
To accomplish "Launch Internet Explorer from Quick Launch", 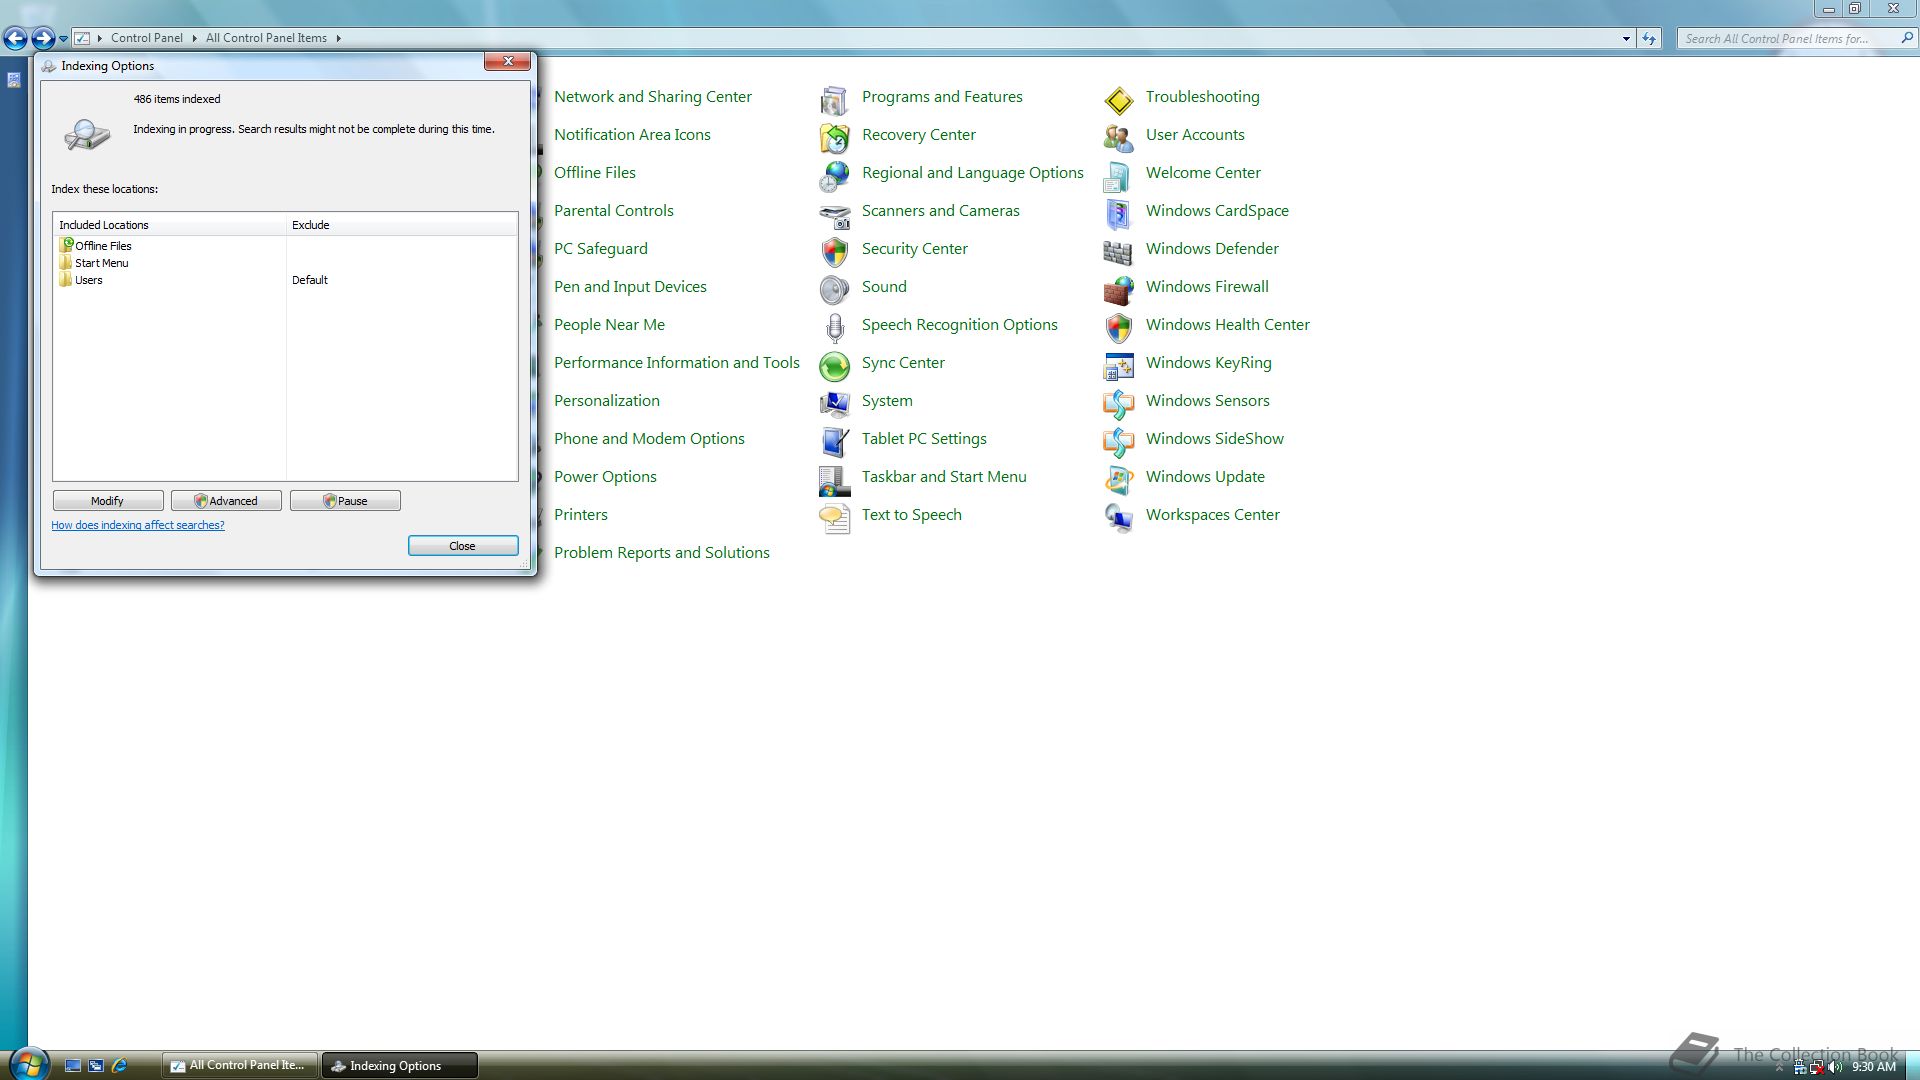I will tap(119, 1066).
